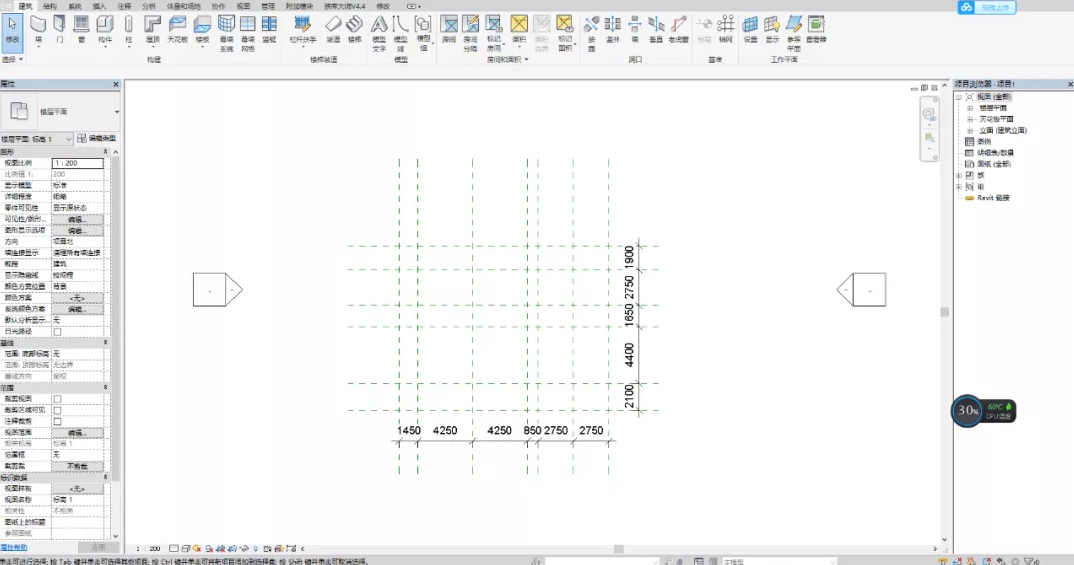Toggle the Crop View (裁剪视图) checkbox
The image size is (1074, 565).
[x=58, y=399]
